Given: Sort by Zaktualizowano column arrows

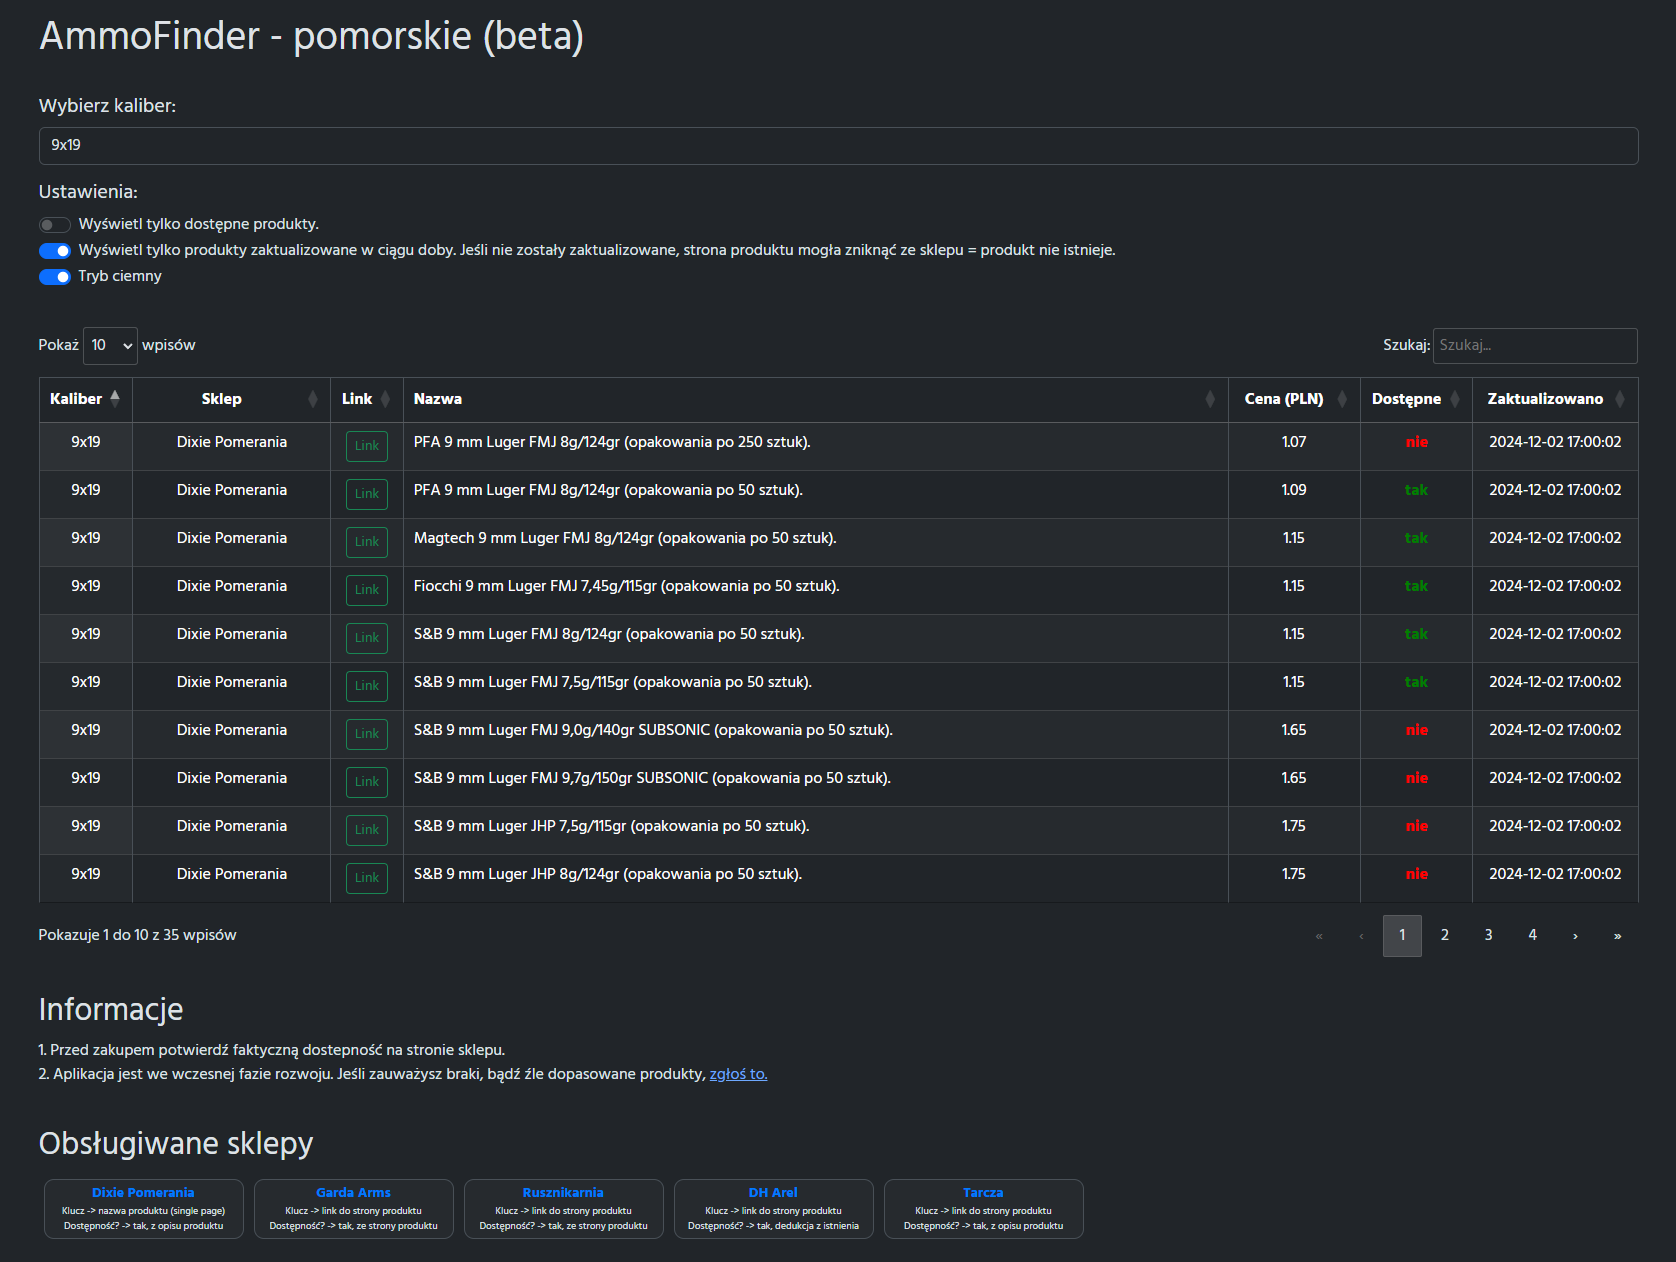Looking at the screenshot, I should (x=1620, y=399).
